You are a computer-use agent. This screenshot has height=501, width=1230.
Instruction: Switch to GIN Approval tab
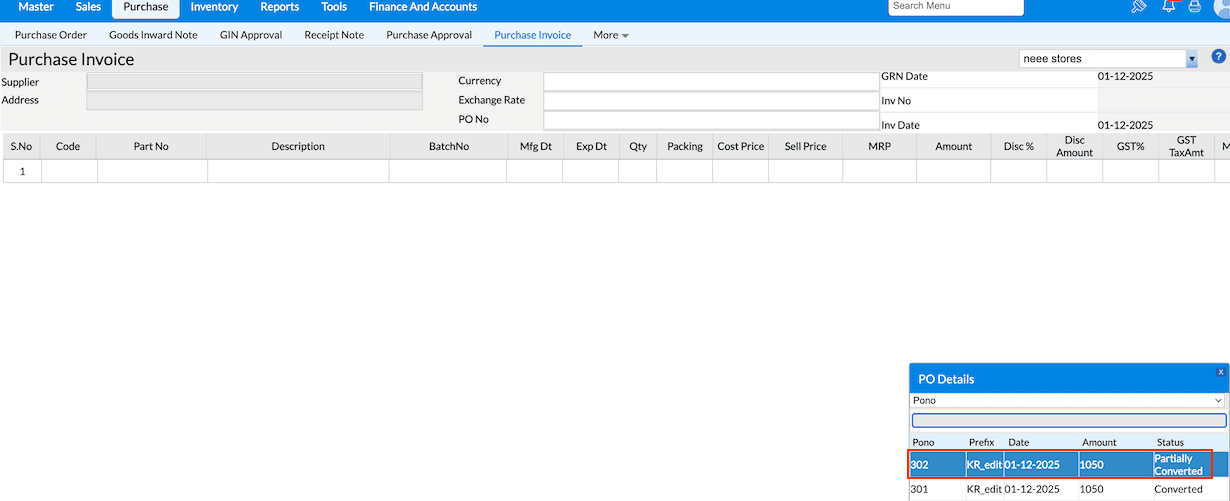[251, 35]
